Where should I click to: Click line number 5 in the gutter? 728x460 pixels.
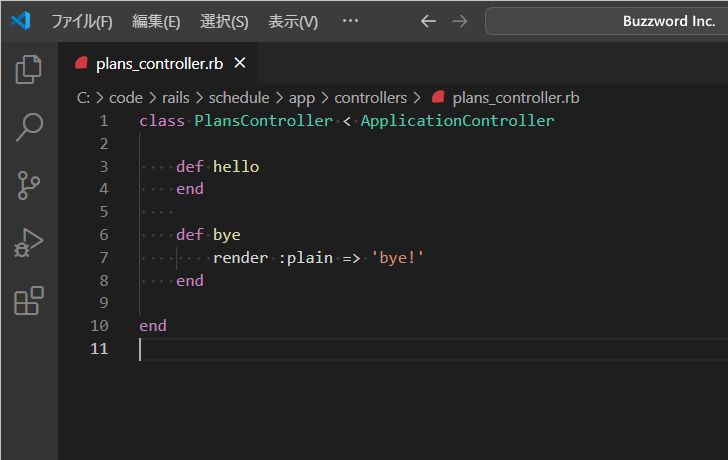click(x=104, y=212)
